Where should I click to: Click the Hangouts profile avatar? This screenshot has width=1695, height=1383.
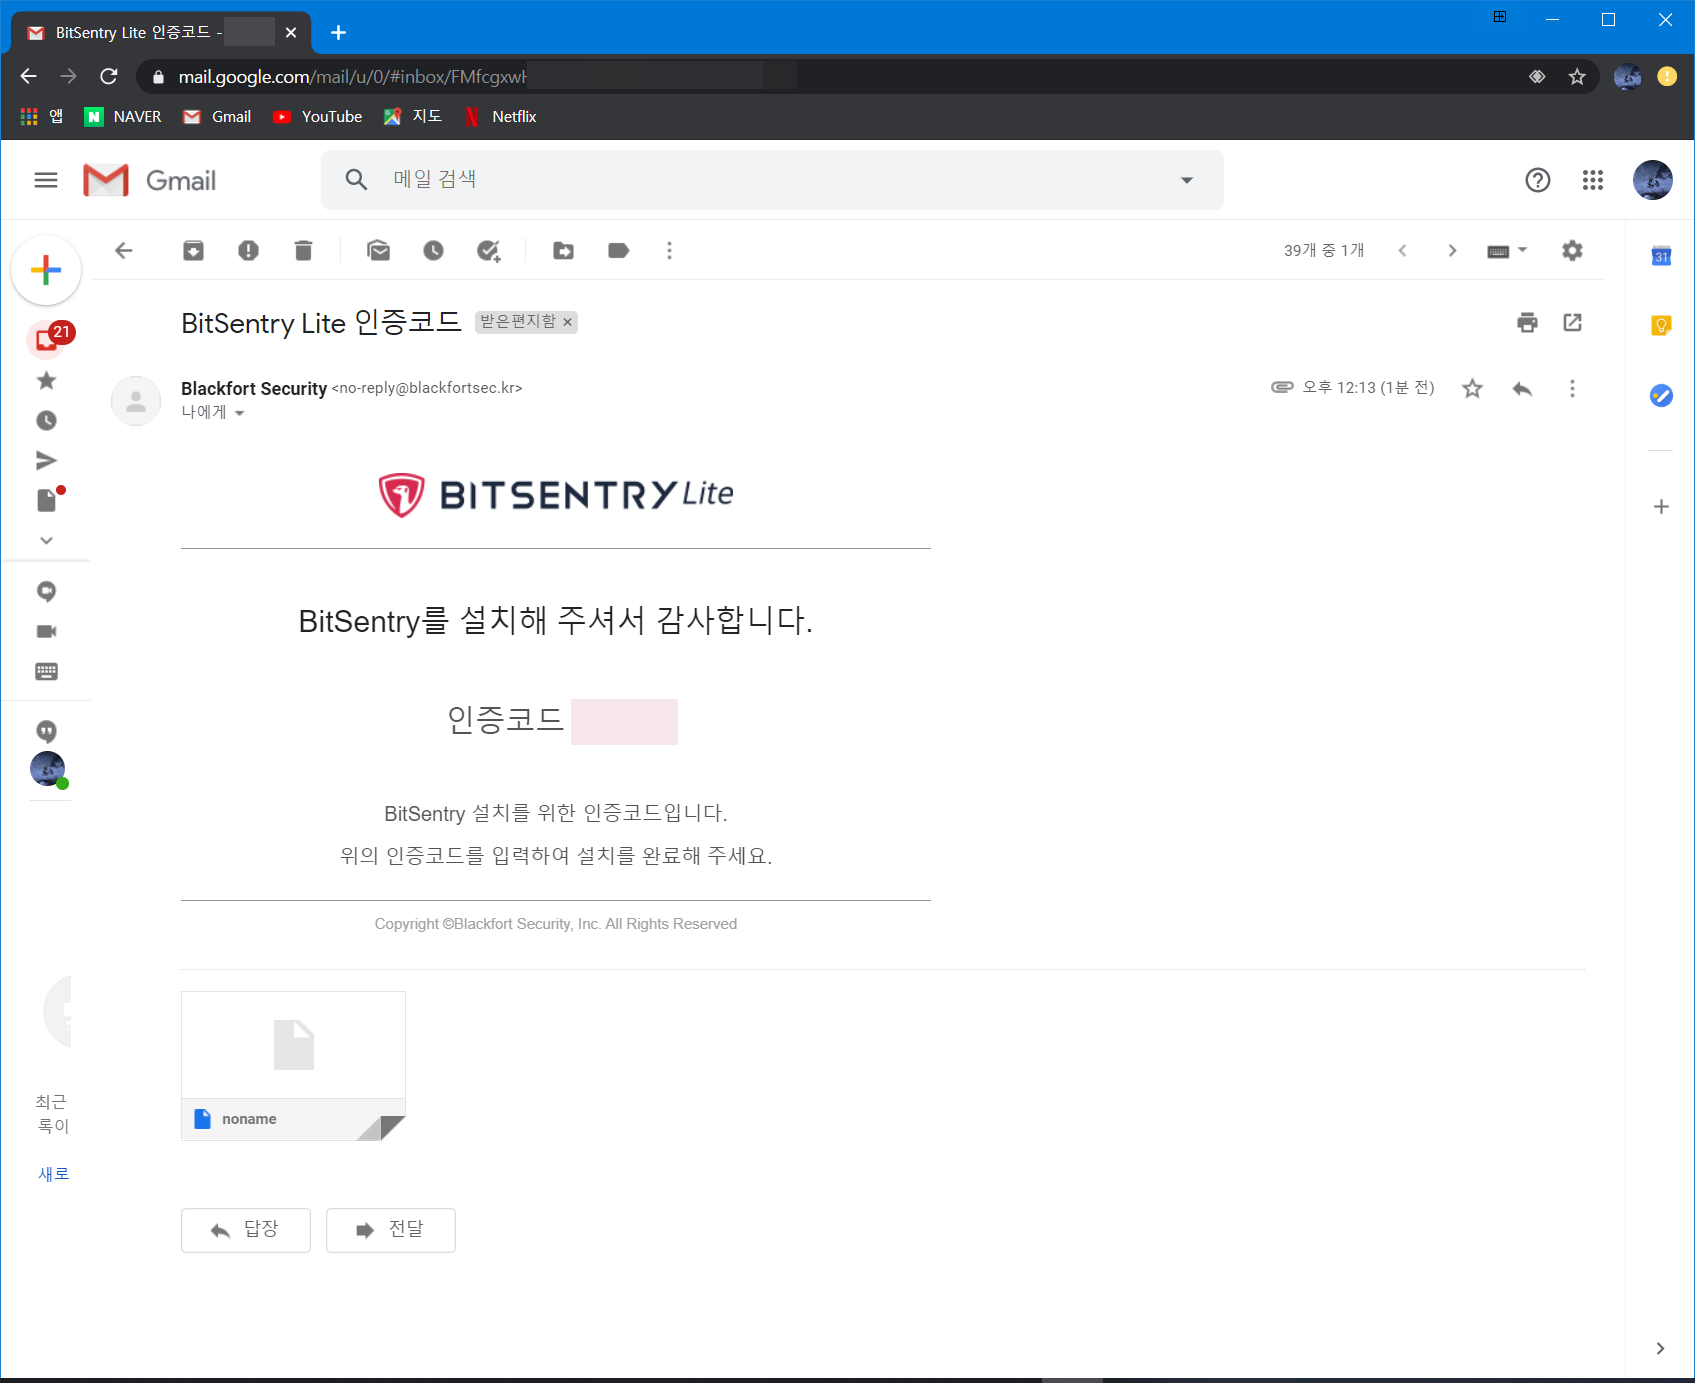47,769
